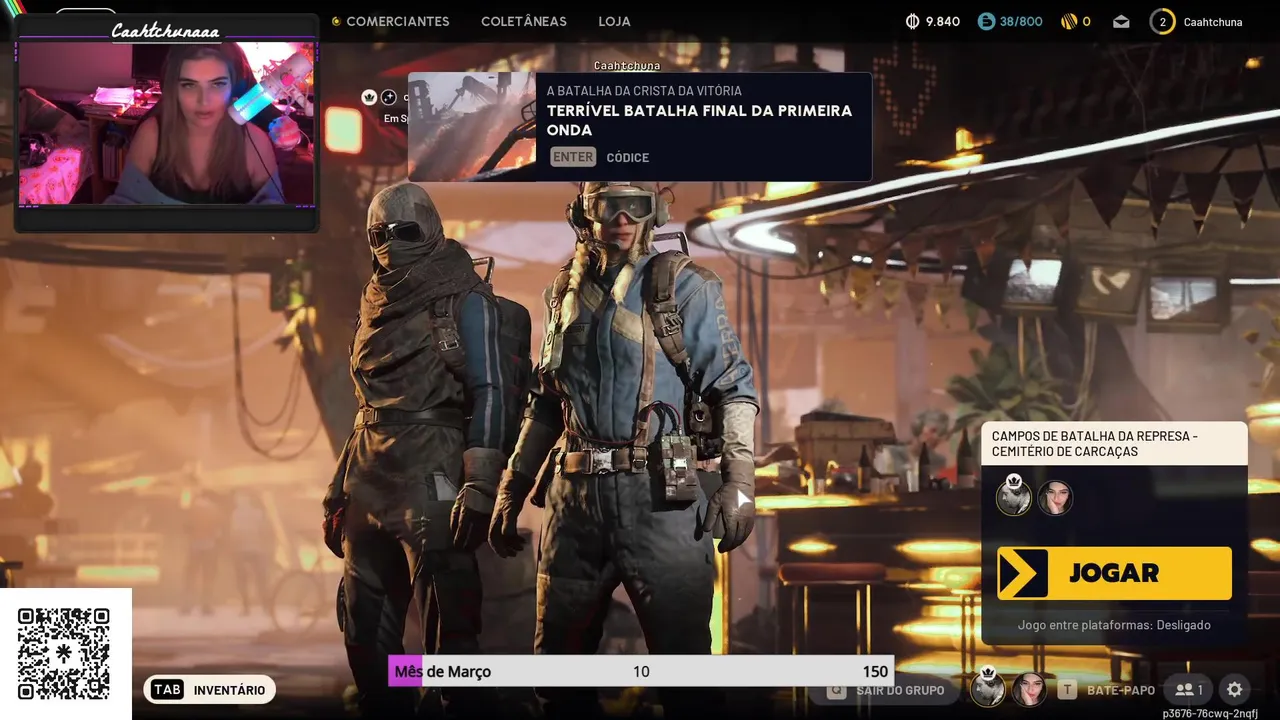1280x720 pixels.
Task: Open INVENTÁRIO with the TAB button
Action: 209,690
